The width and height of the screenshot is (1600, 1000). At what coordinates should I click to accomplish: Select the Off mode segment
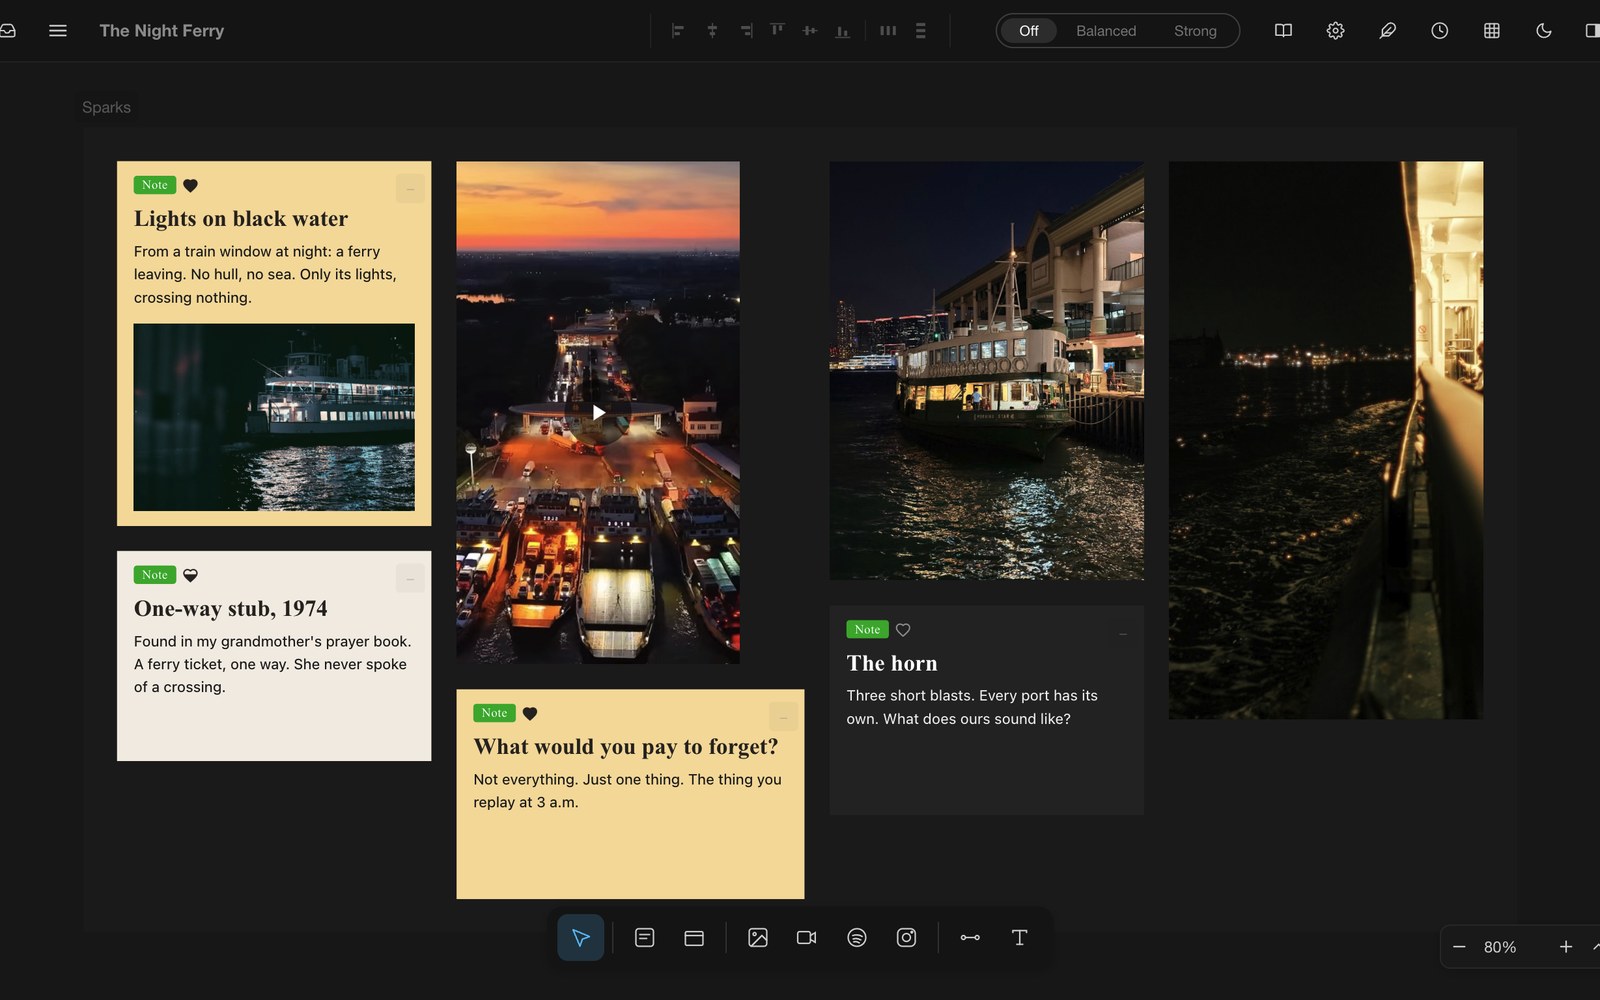coord(1028,31)
